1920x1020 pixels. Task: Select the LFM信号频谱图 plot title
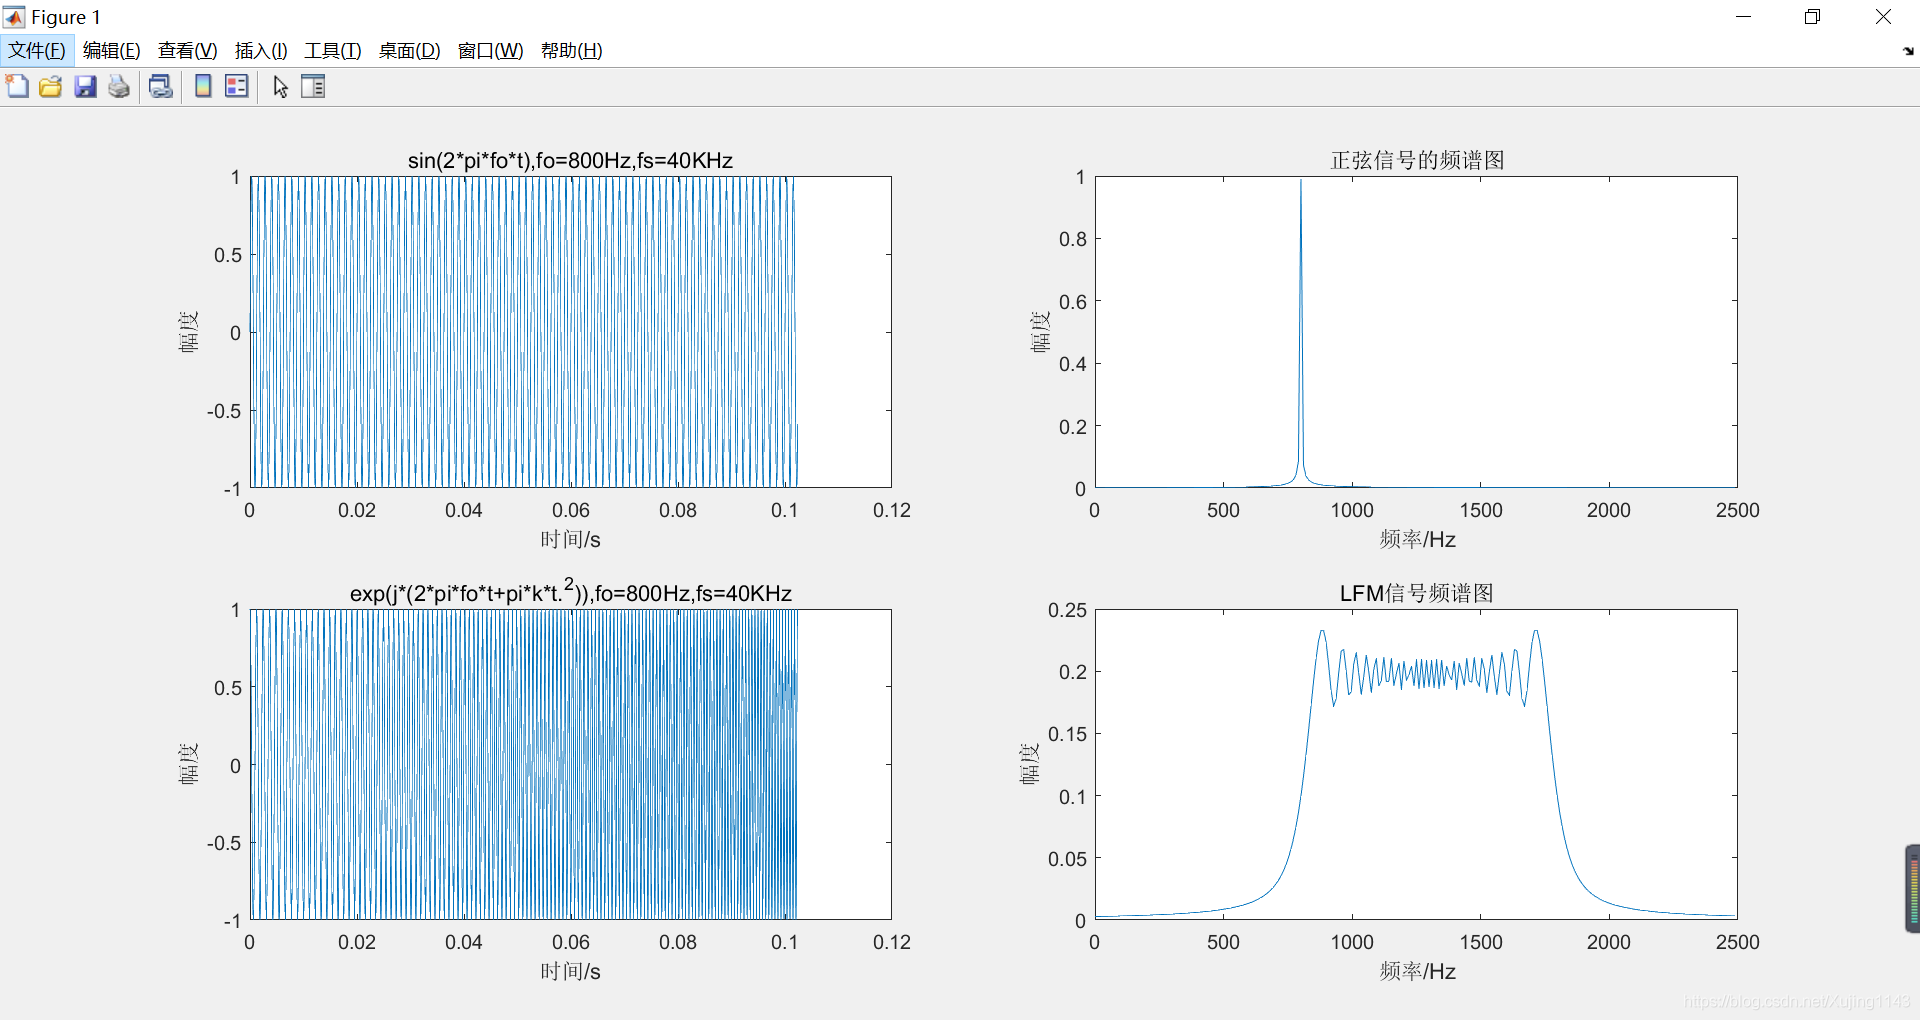click(x=1417, y=593)
